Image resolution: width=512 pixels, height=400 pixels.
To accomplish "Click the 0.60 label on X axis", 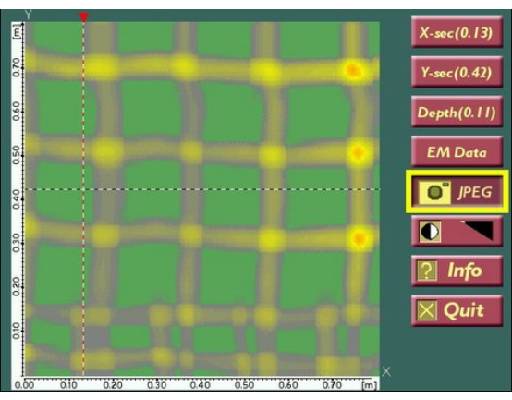I will pyautogui.click(x=288, y=385).
